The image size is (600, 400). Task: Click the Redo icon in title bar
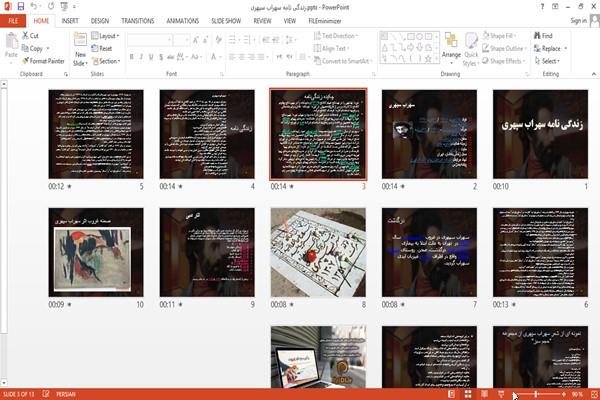coord(51,7)
